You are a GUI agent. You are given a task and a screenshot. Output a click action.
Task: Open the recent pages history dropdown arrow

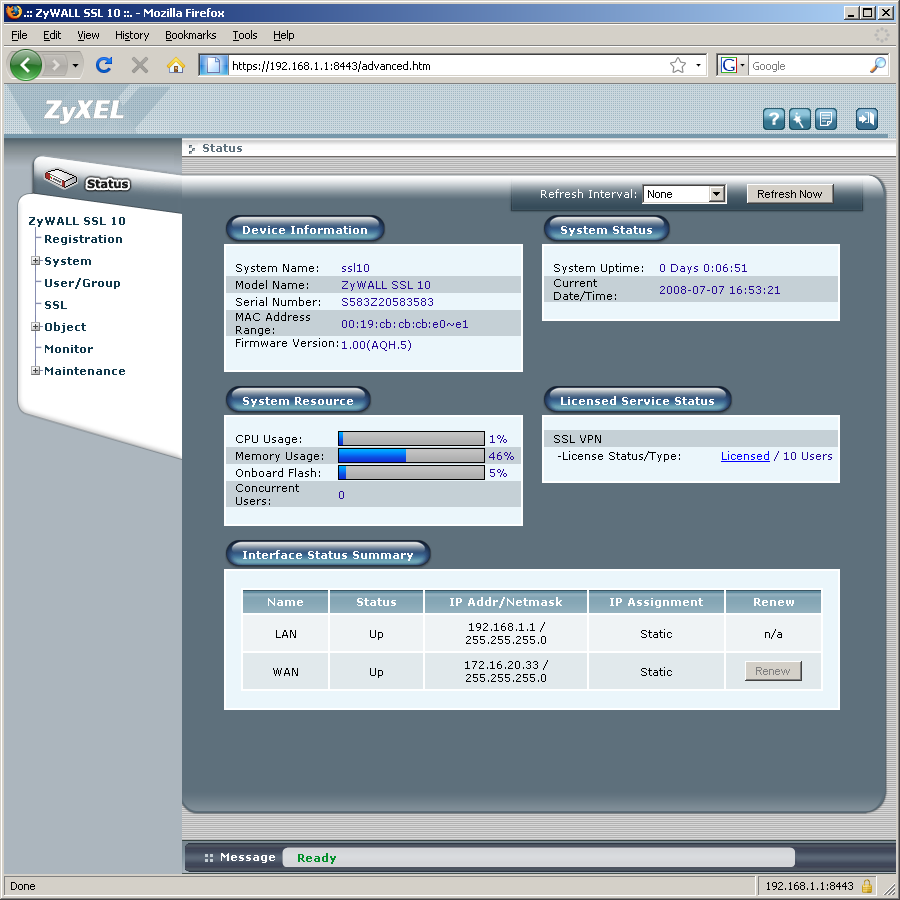(x=75, y=65)
